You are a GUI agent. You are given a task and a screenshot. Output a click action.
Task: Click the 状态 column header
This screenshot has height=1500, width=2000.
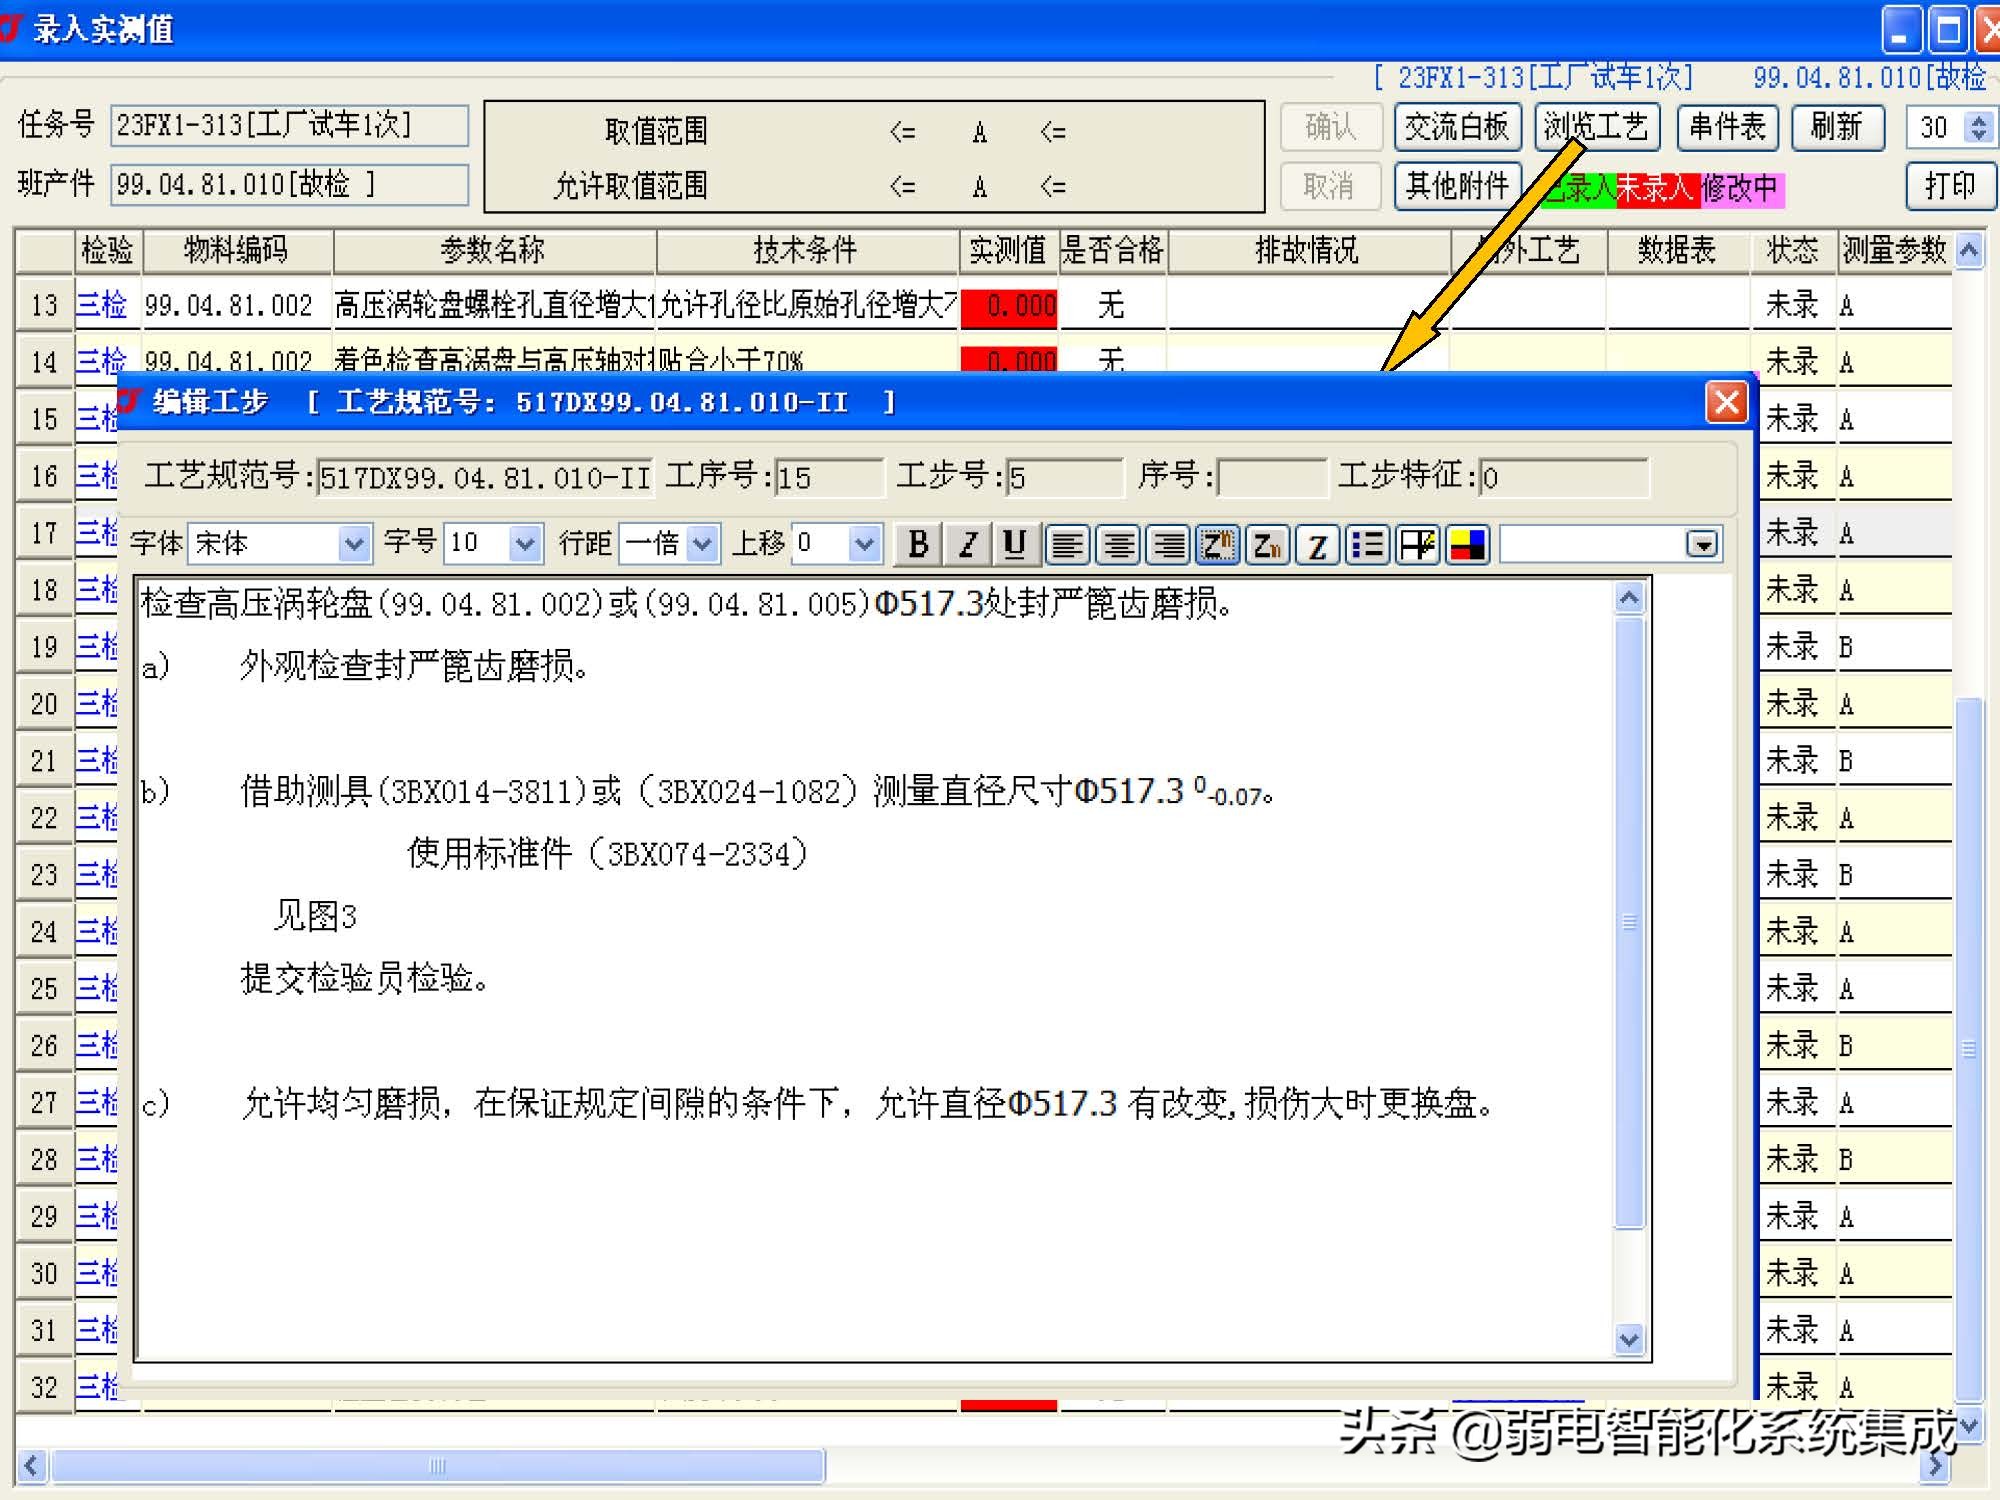[x=1793, y=250]
